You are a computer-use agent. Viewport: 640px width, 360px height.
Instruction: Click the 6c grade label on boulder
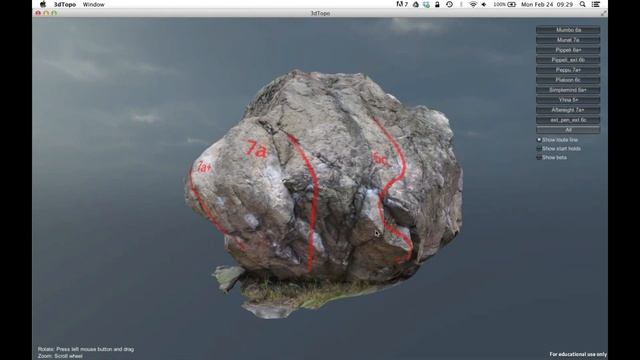(x=380, y=158)
